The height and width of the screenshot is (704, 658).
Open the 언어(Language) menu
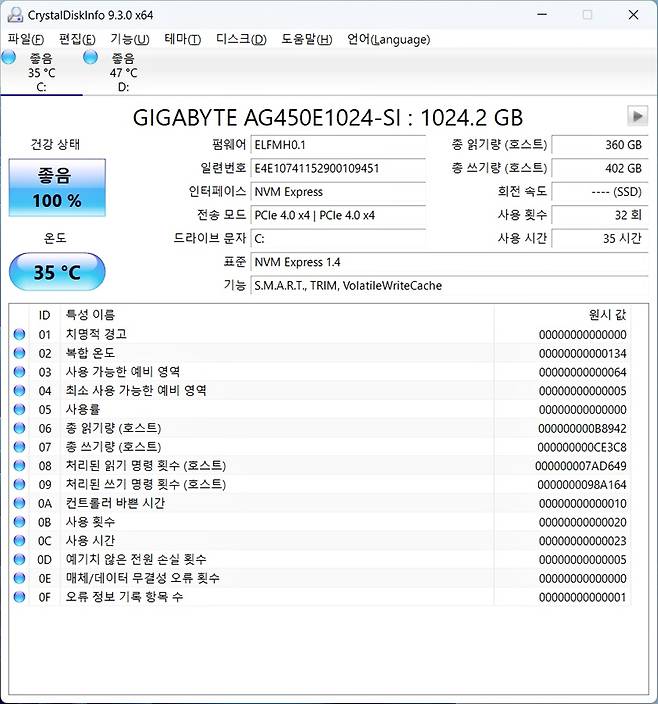[388, 39]
